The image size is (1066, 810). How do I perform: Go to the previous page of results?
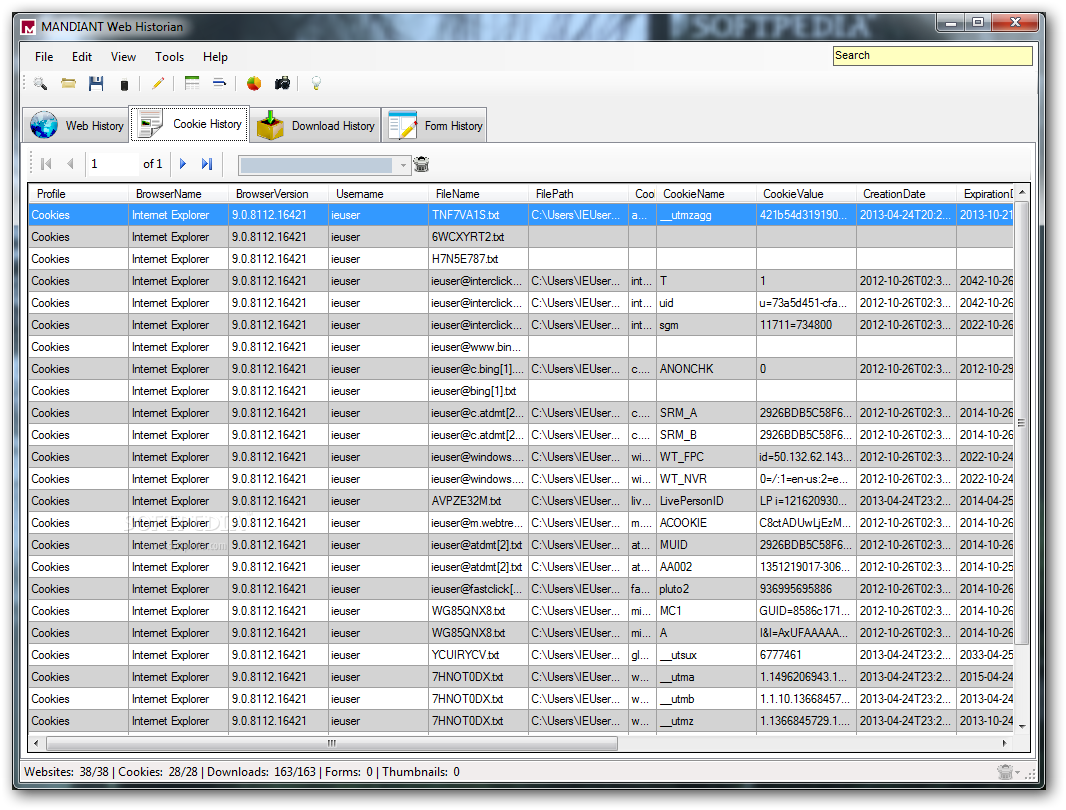(x=70, y=164)
